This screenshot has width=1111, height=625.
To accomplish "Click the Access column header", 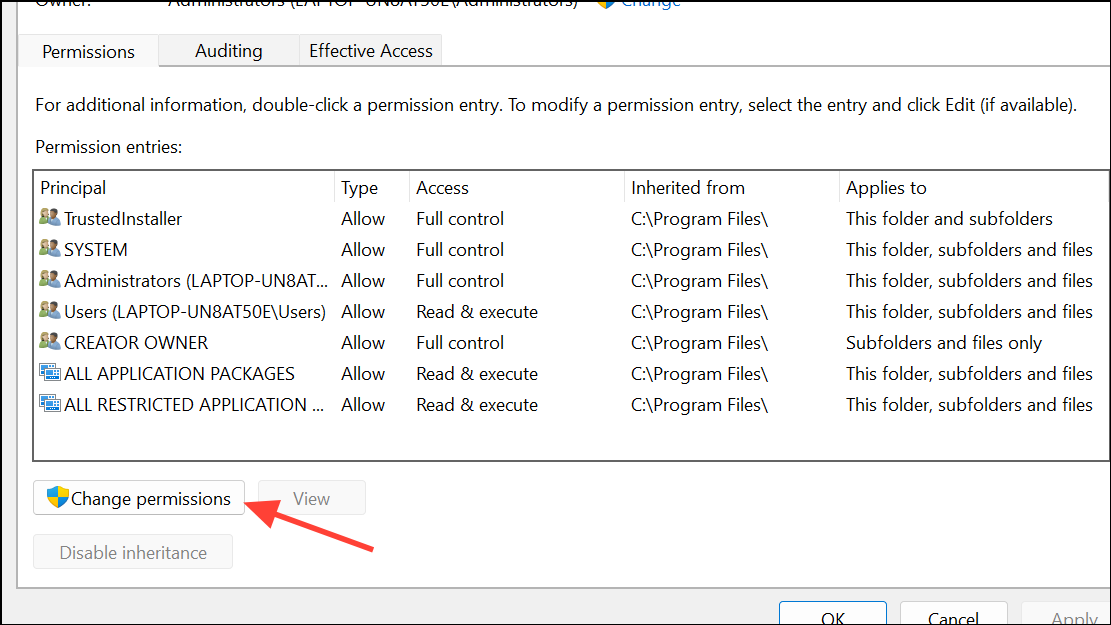I will click(441, 187).
